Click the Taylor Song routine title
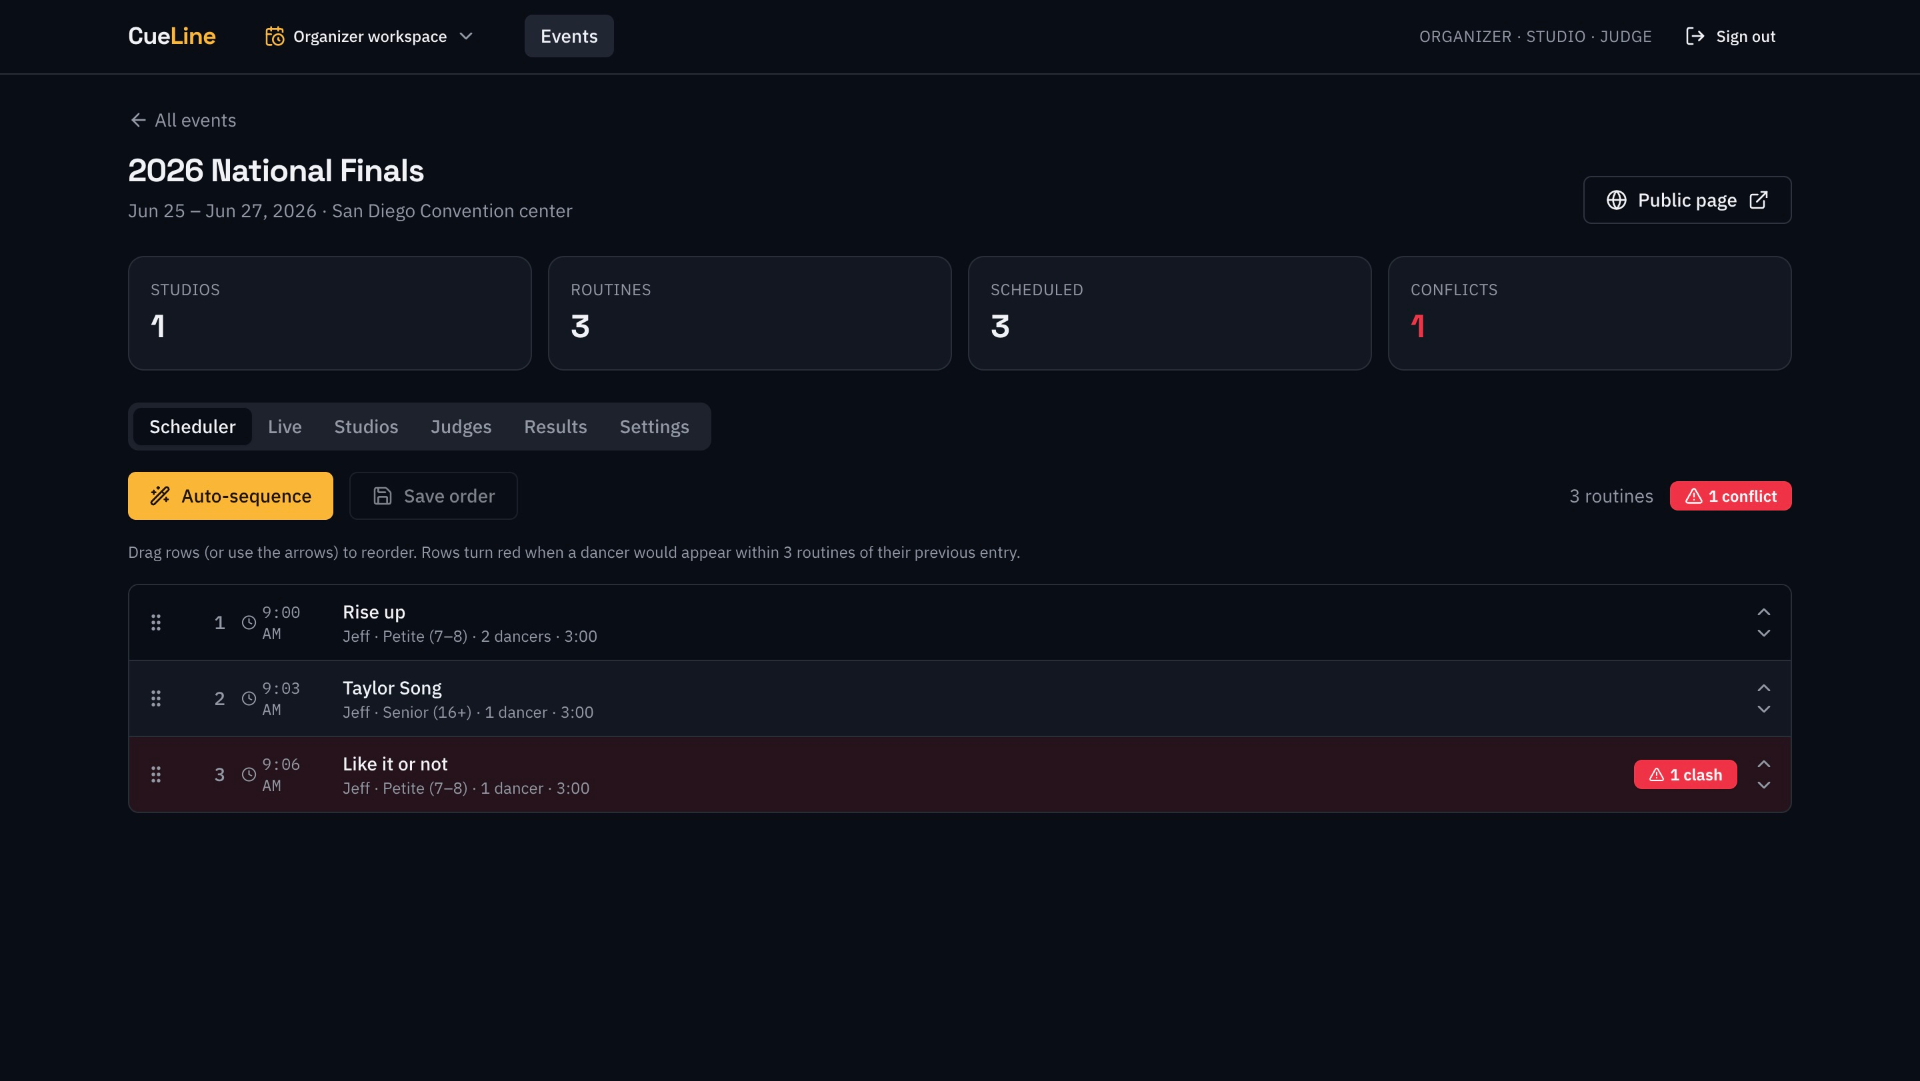This screenshot has width=1920, height=1081. (x=392, y=688)
